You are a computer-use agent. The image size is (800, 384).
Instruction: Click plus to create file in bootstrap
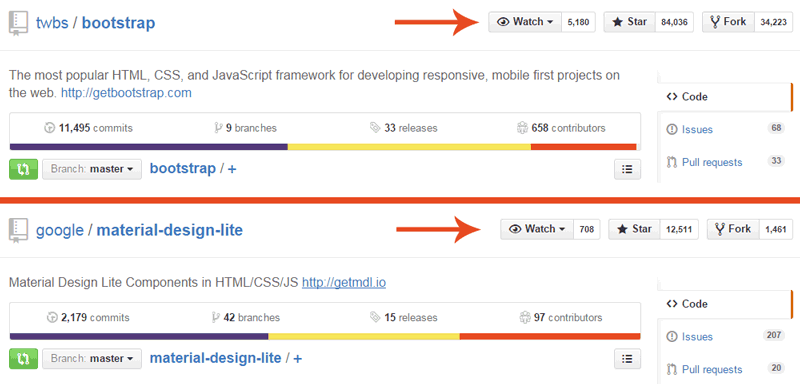(232, 169)
